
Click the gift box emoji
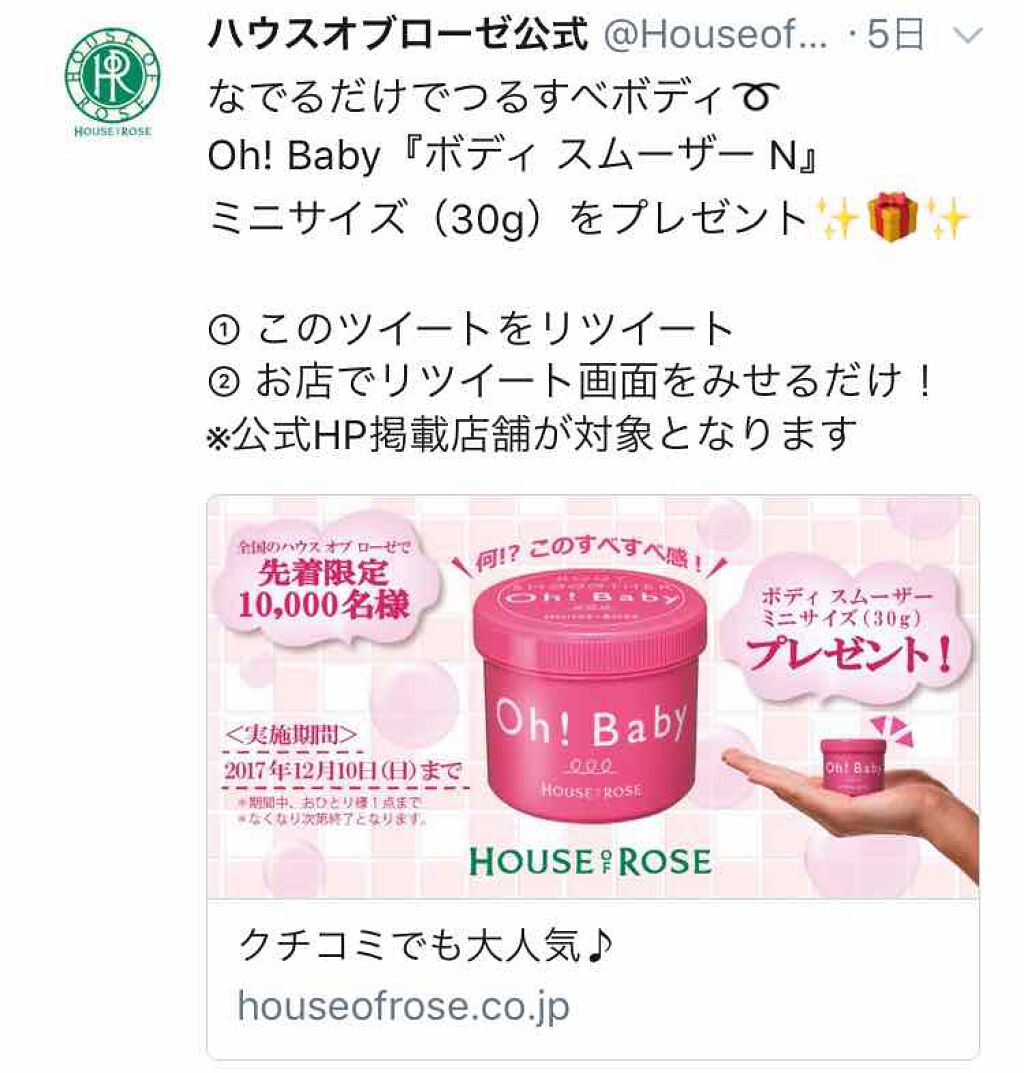pos(892,218)
